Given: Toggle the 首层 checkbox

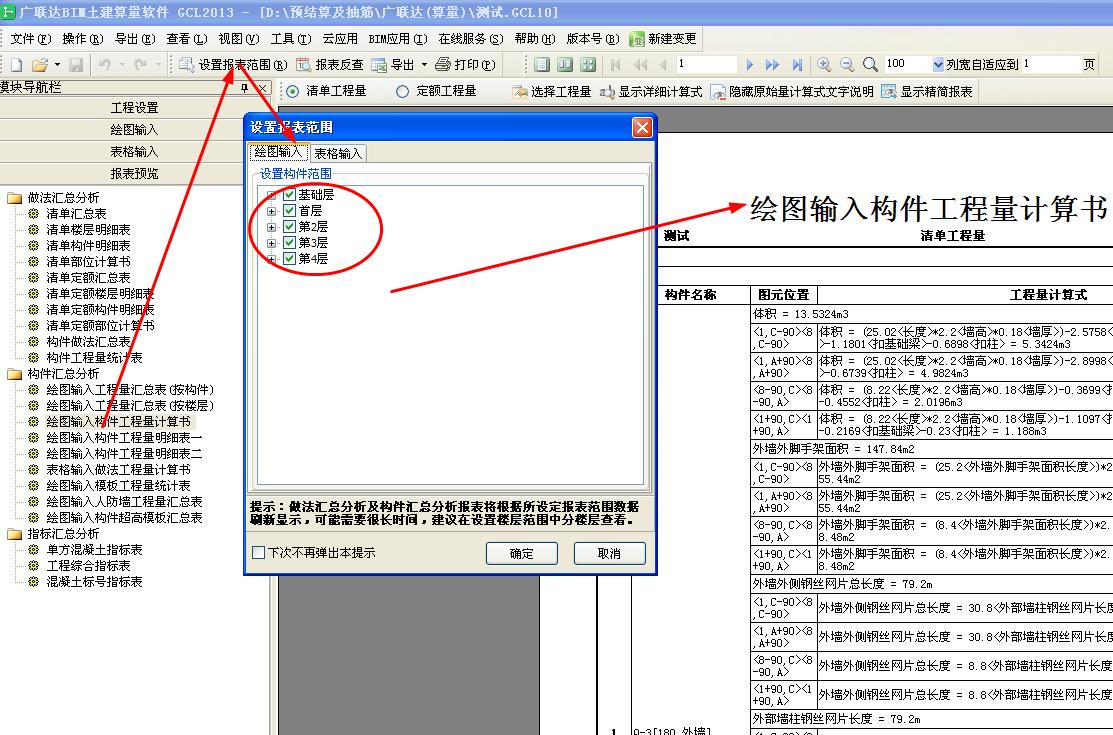Looking at the screenshot, I should click(289, 211).
